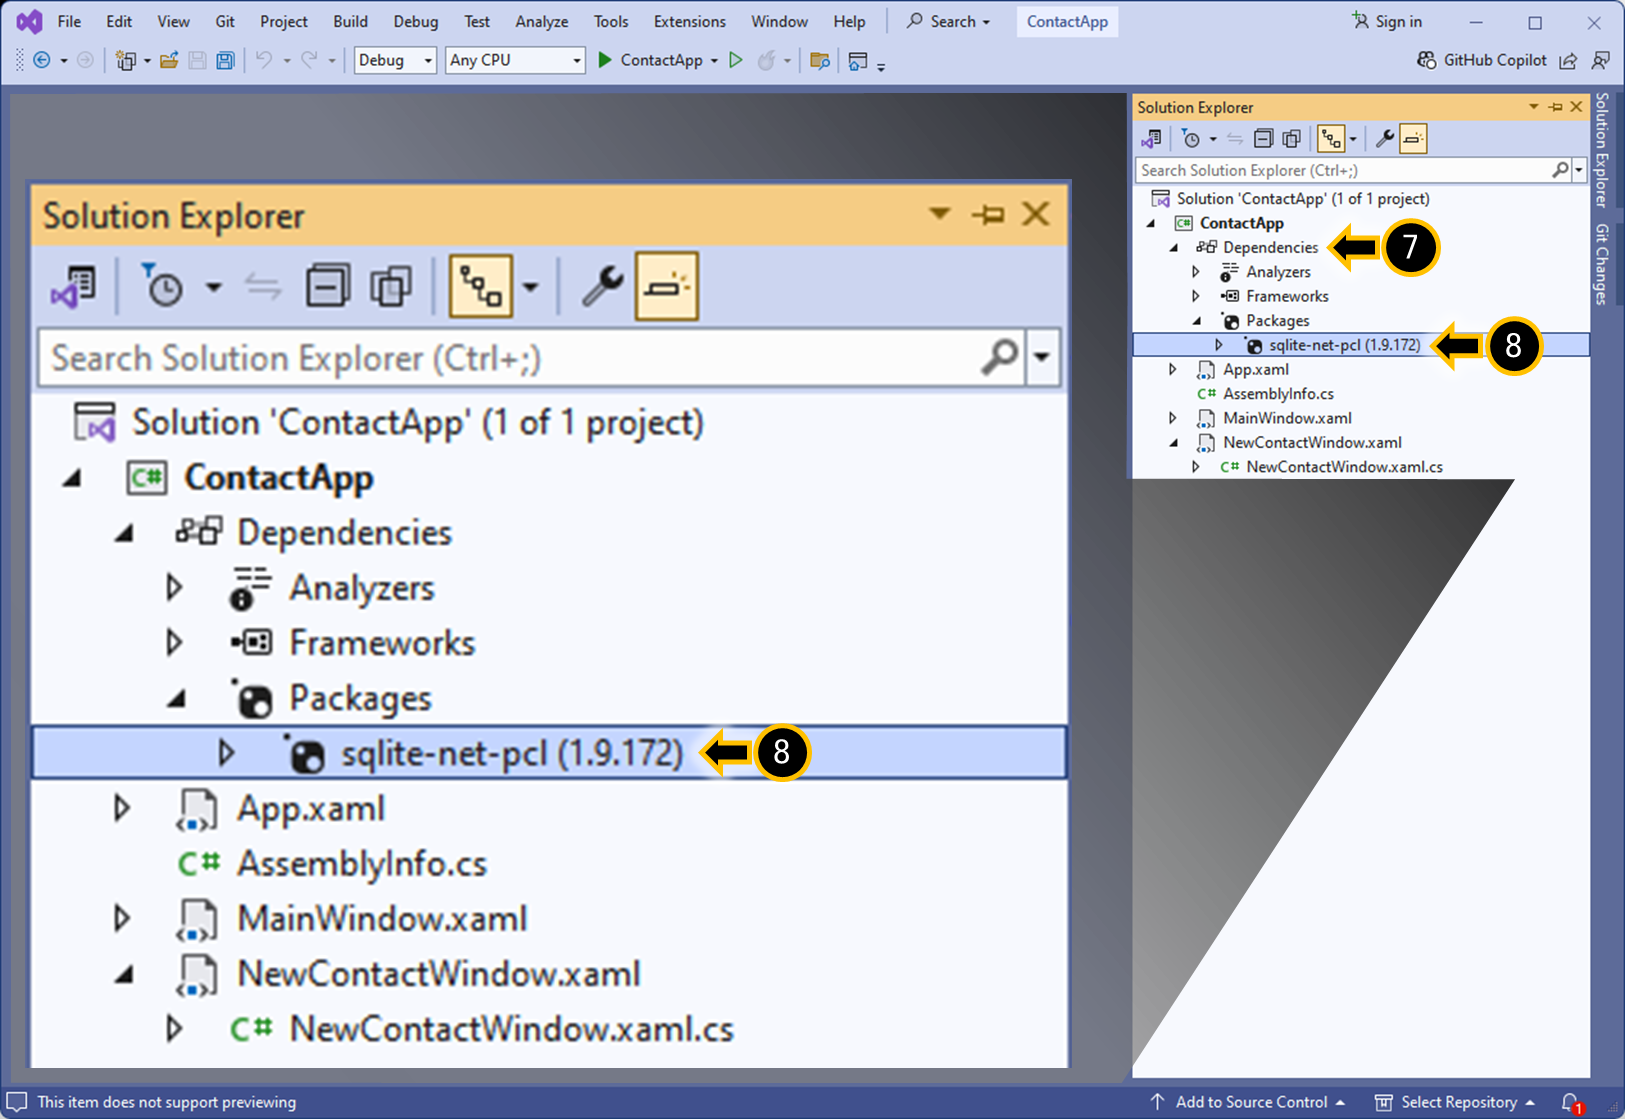Open the Debug configuration dropdown
1625x1119 pixels.
[x=396, y=60]
